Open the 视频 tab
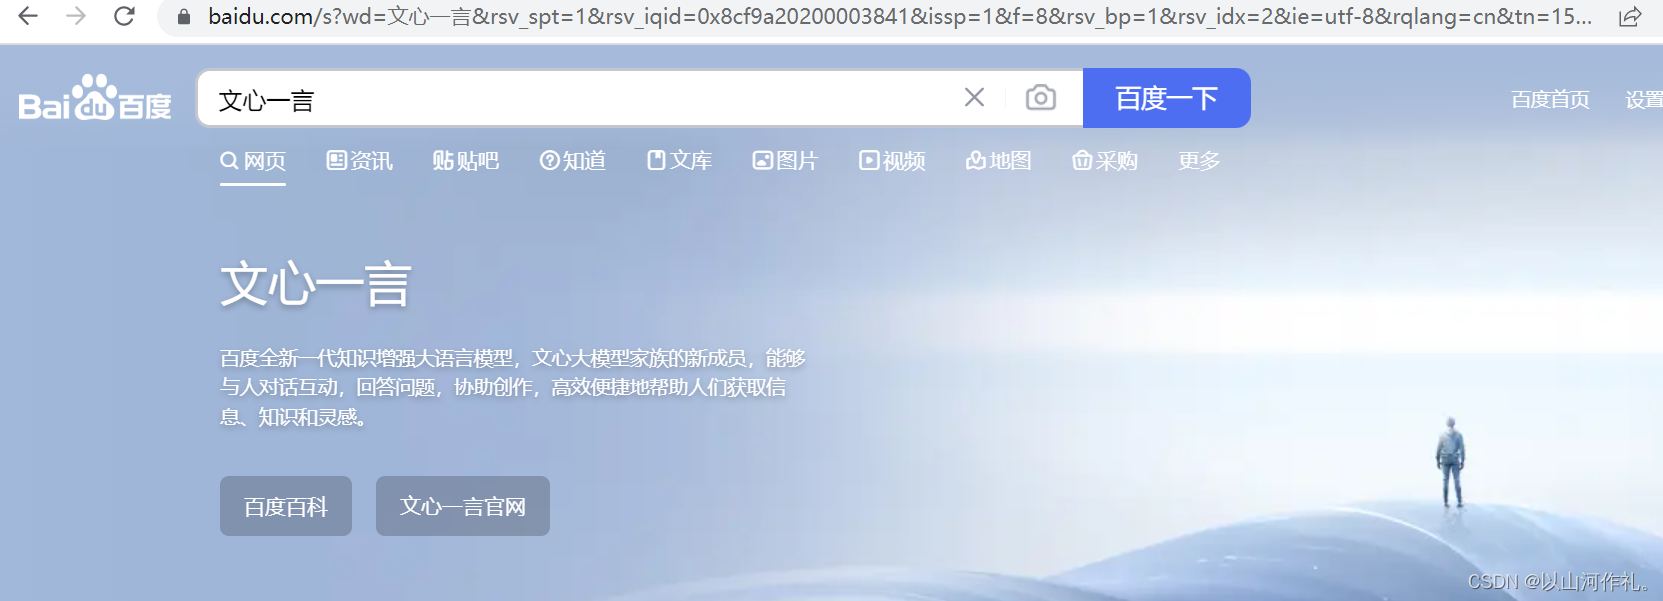Screen dimensions: 1663x601 [x=893, y=161]
